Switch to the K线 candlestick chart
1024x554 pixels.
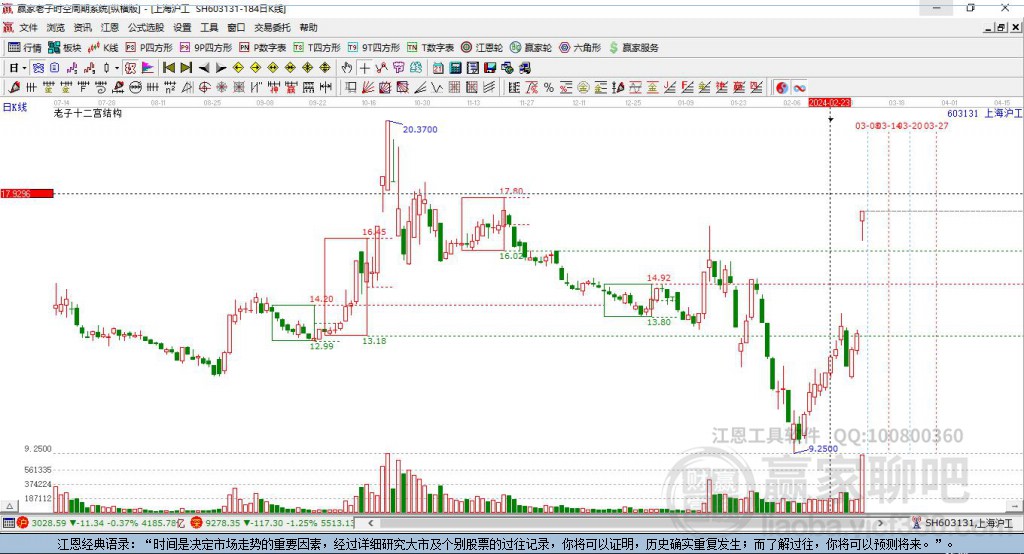click(x=103, y=48)
